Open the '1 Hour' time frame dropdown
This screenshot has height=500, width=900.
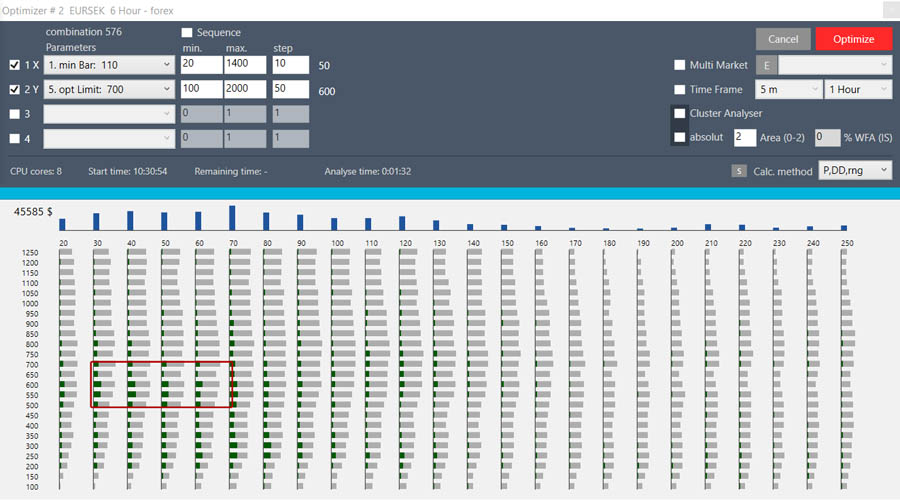tap(858, 89)
